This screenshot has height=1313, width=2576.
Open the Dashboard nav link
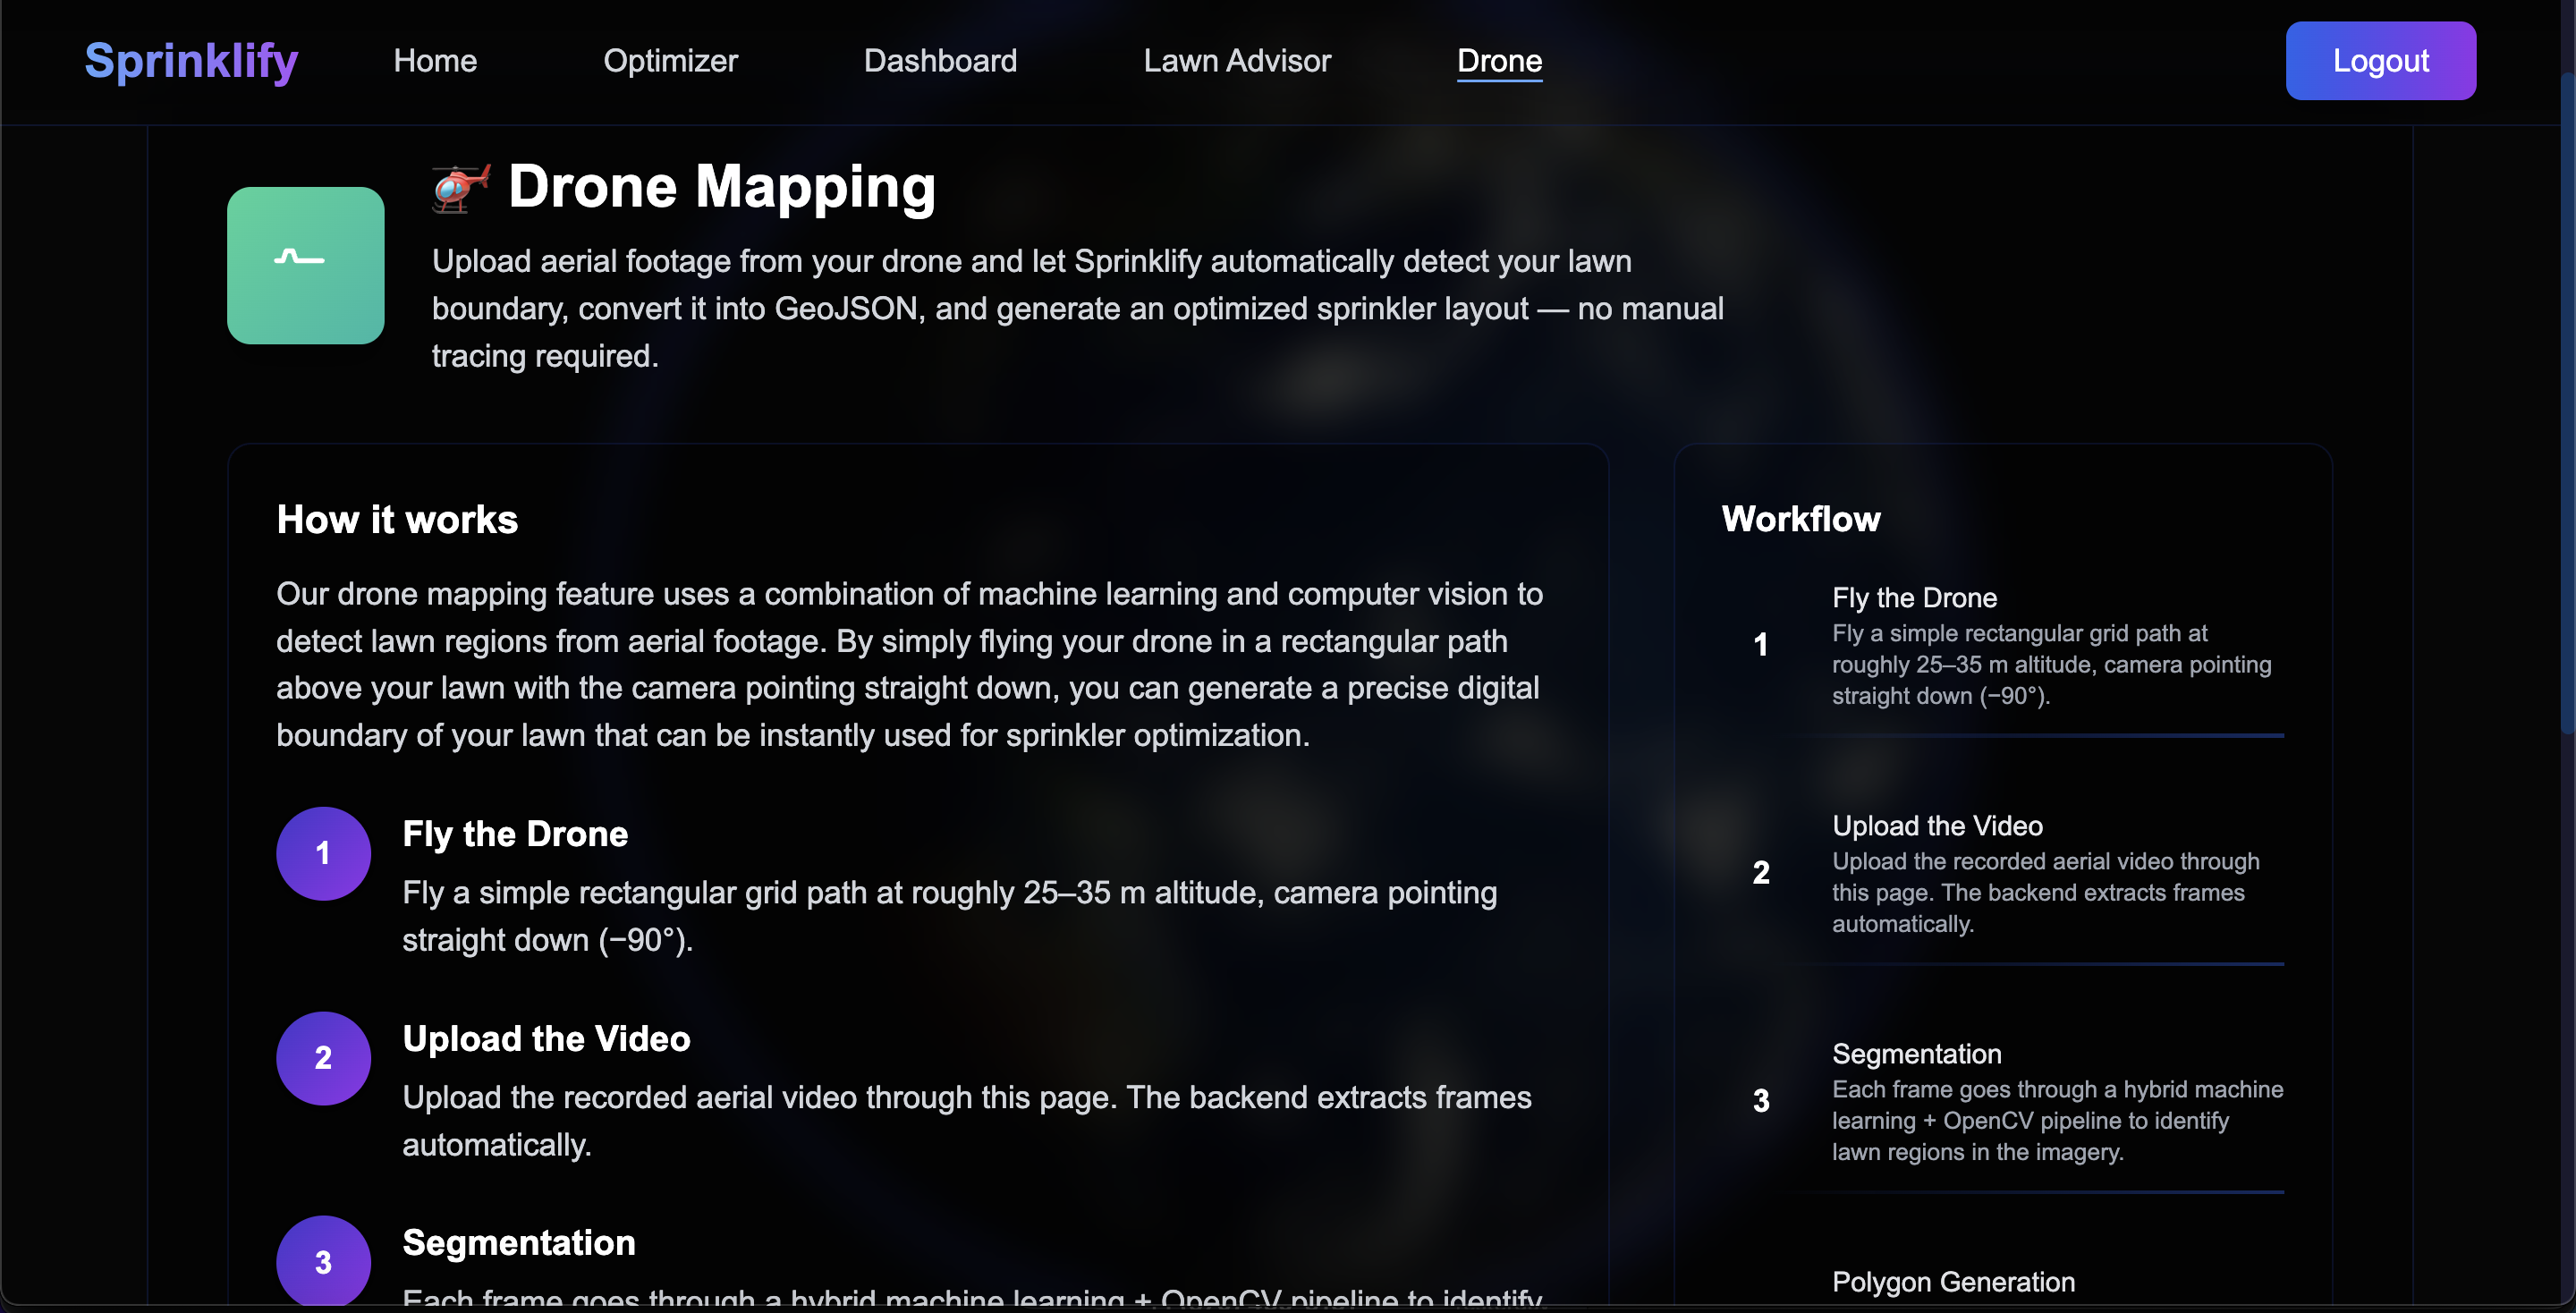(940, 61)
